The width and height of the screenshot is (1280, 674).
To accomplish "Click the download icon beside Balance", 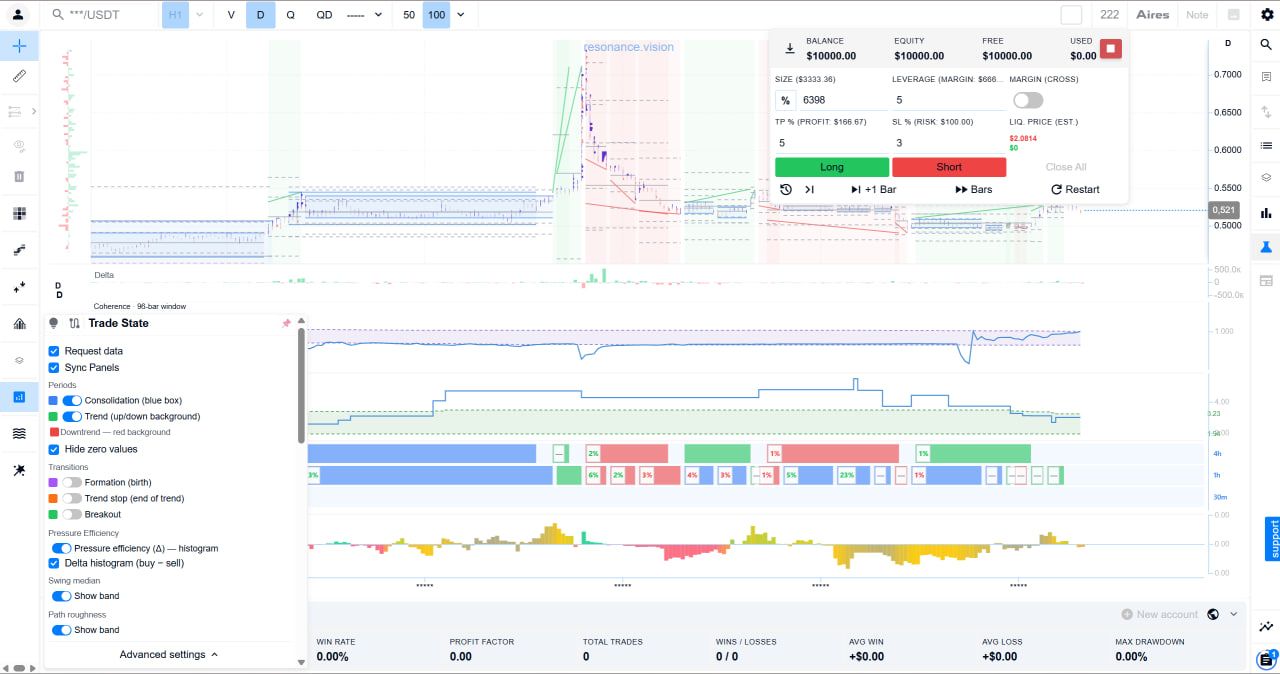I will 790,49.
